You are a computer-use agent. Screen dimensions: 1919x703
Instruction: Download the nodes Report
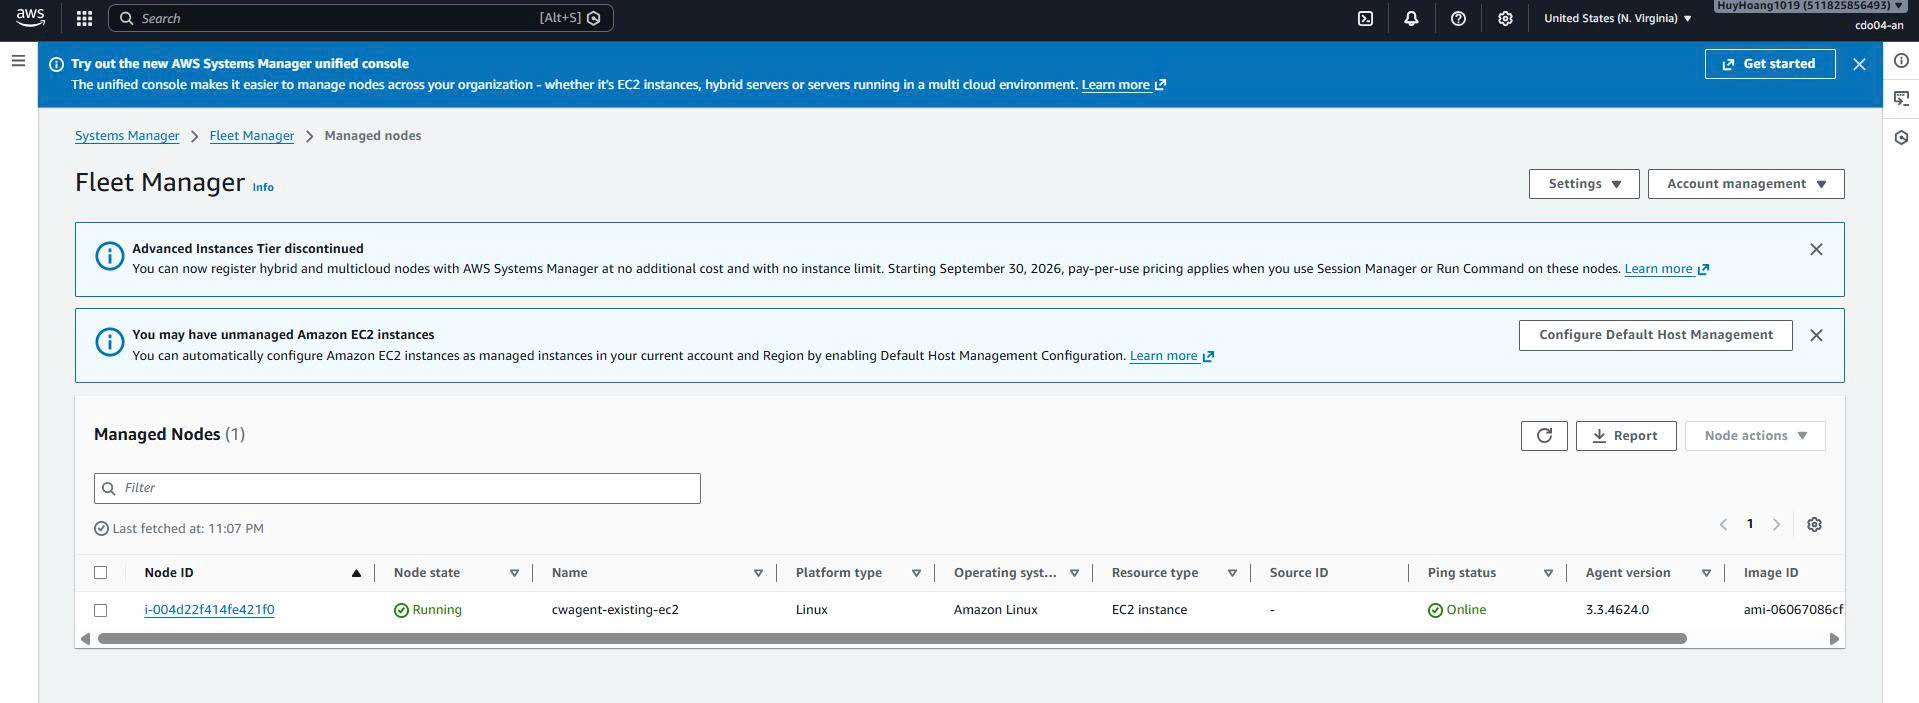point(1626,436)
